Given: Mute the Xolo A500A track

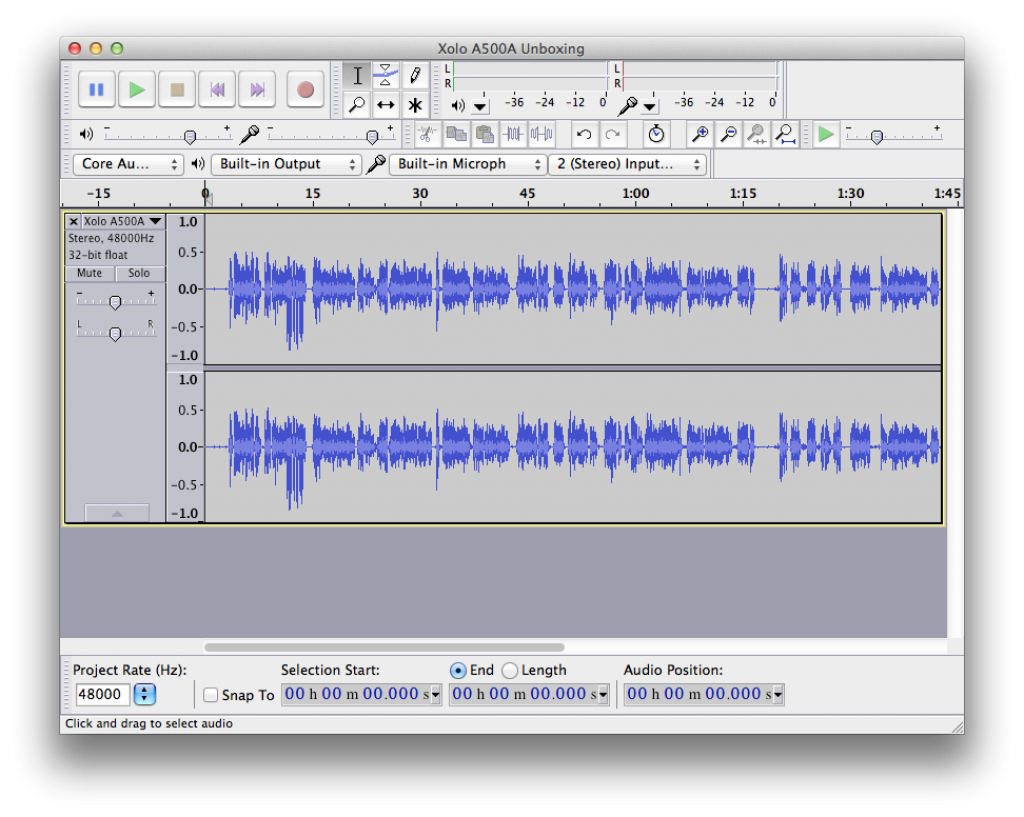Looking at the screenshot, I should coord(90,273).
